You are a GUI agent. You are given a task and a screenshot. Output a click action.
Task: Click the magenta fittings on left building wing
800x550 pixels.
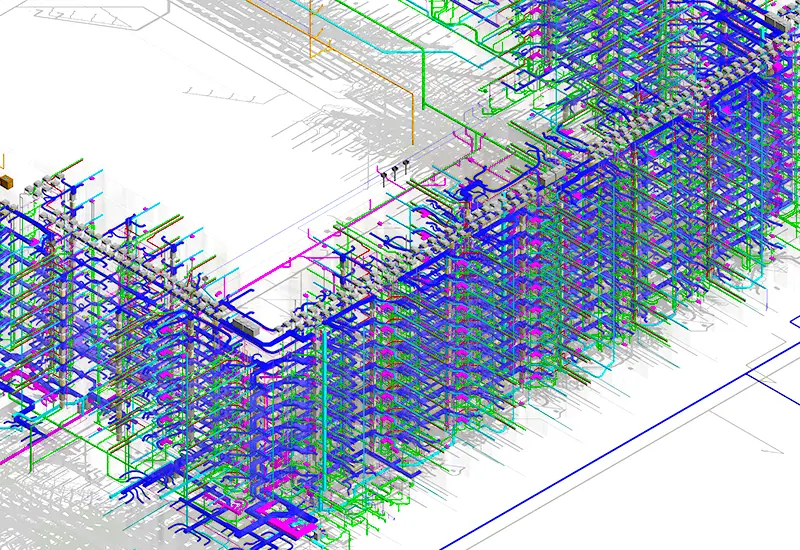pyautogui.click(x=20, y=378)
